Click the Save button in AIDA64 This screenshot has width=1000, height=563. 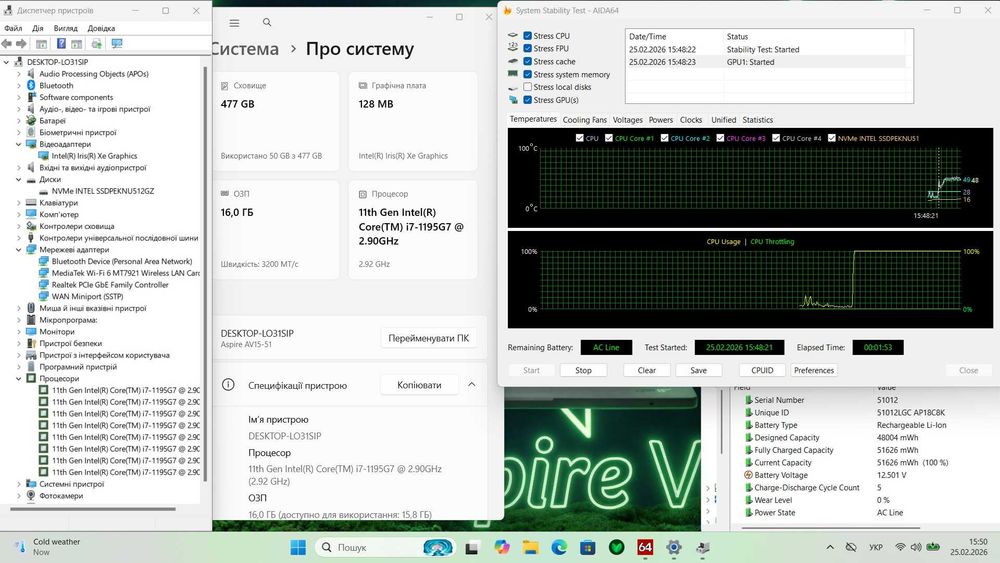click(698, 370)
